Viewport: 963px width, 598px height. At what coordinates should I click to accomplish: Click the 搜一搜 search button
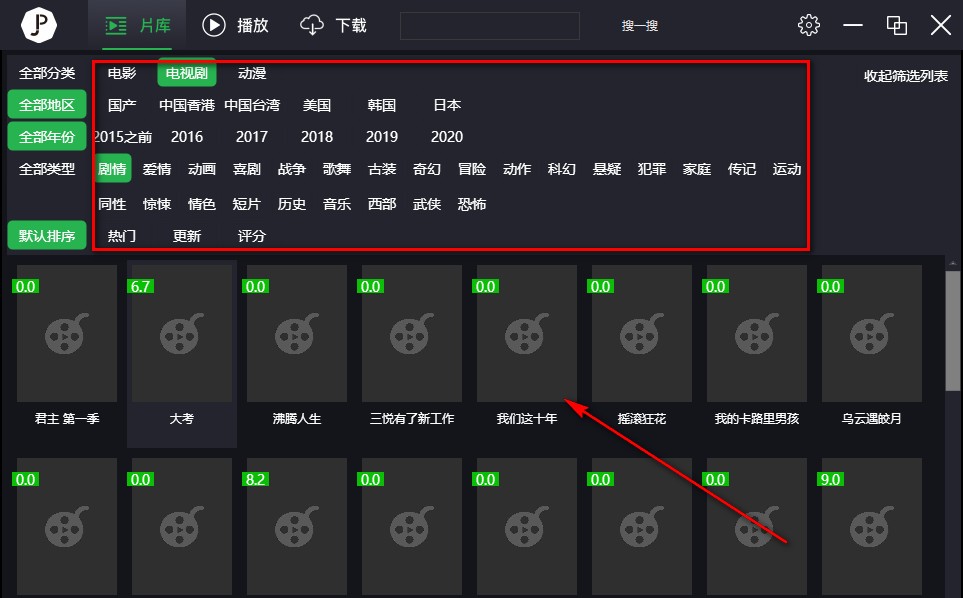coord(638,25)
